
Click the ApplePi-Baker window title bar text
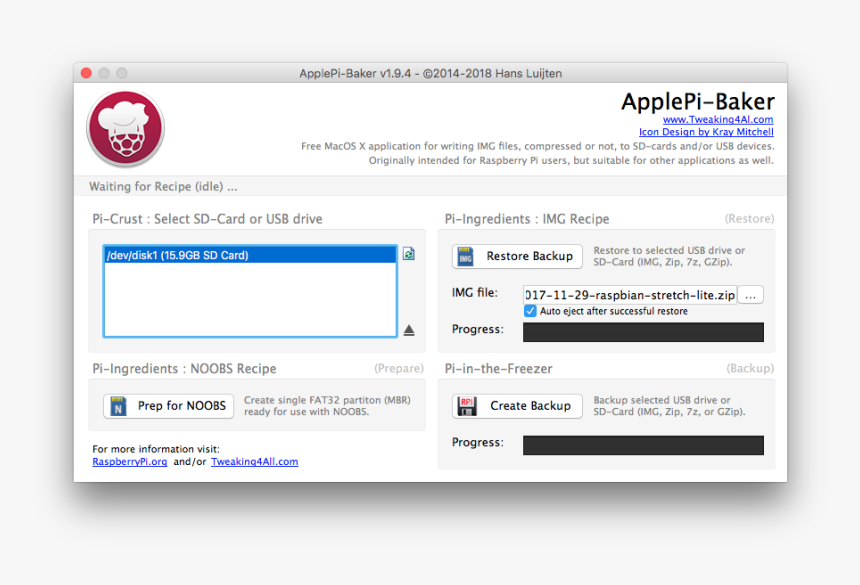click(430, 73)
